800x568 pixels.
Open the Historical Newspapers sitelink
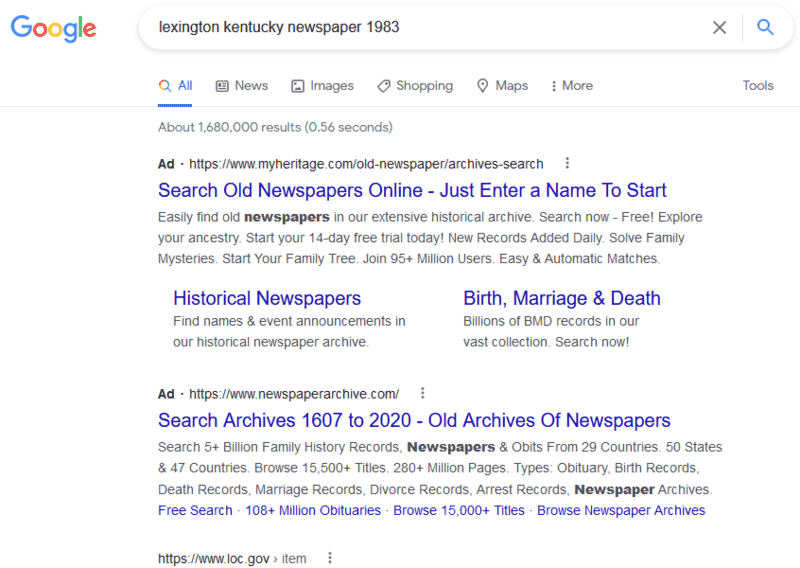(x=267, y=298)
